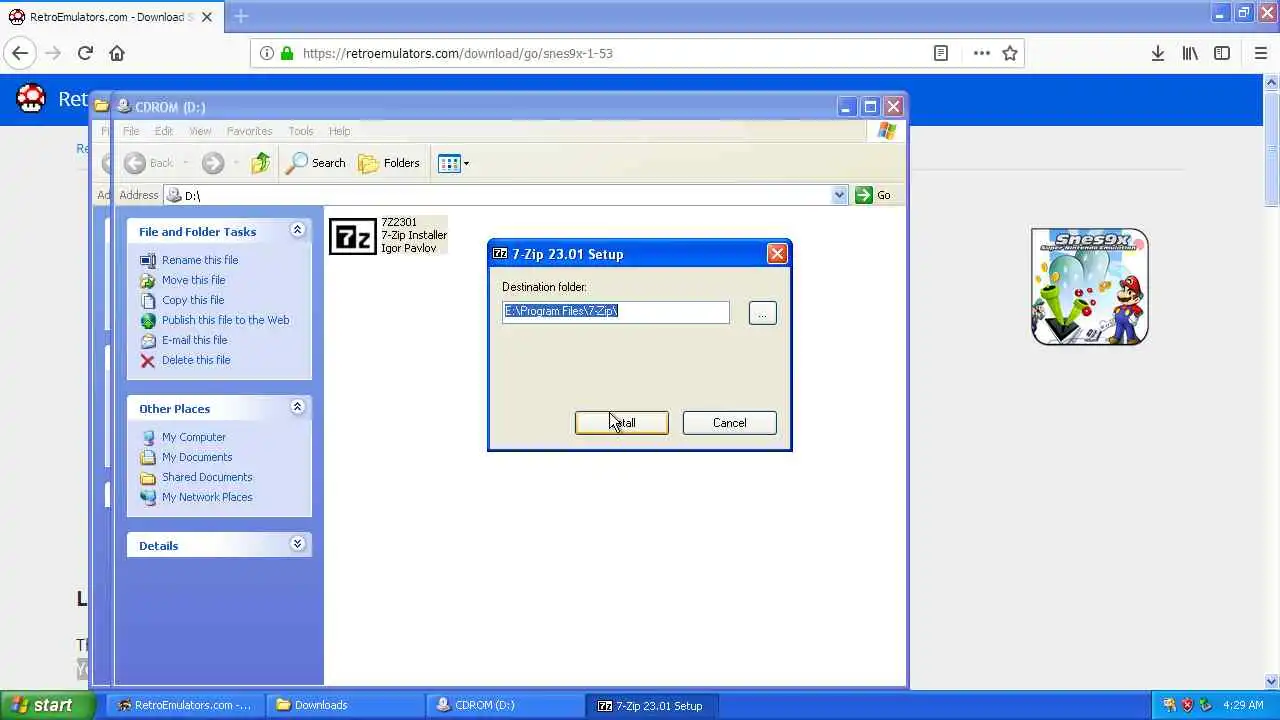Screen dimensions: 1280x720
Task: Open the Explorer Search pane
Action: pos(316,163)
